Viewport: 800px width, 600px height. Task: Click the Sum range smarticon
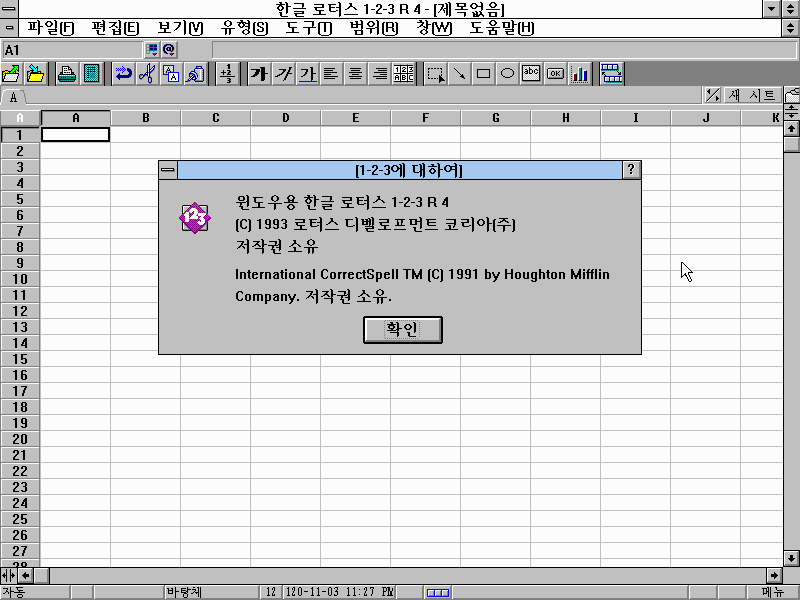227,74
